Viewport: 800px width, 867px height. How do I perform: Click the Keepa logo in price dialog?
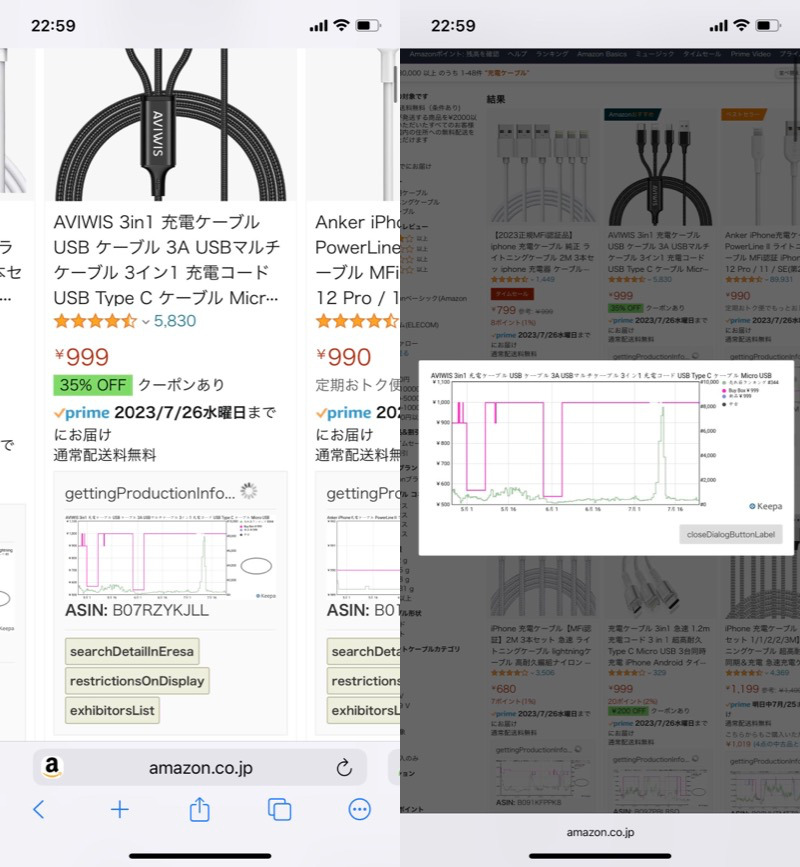(x=765, y=507)
